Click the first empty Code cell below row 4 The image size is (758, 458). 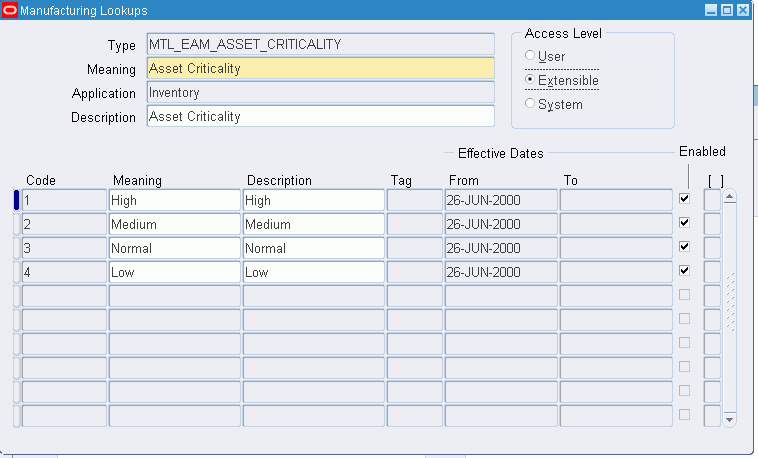[x=64, y=296]
